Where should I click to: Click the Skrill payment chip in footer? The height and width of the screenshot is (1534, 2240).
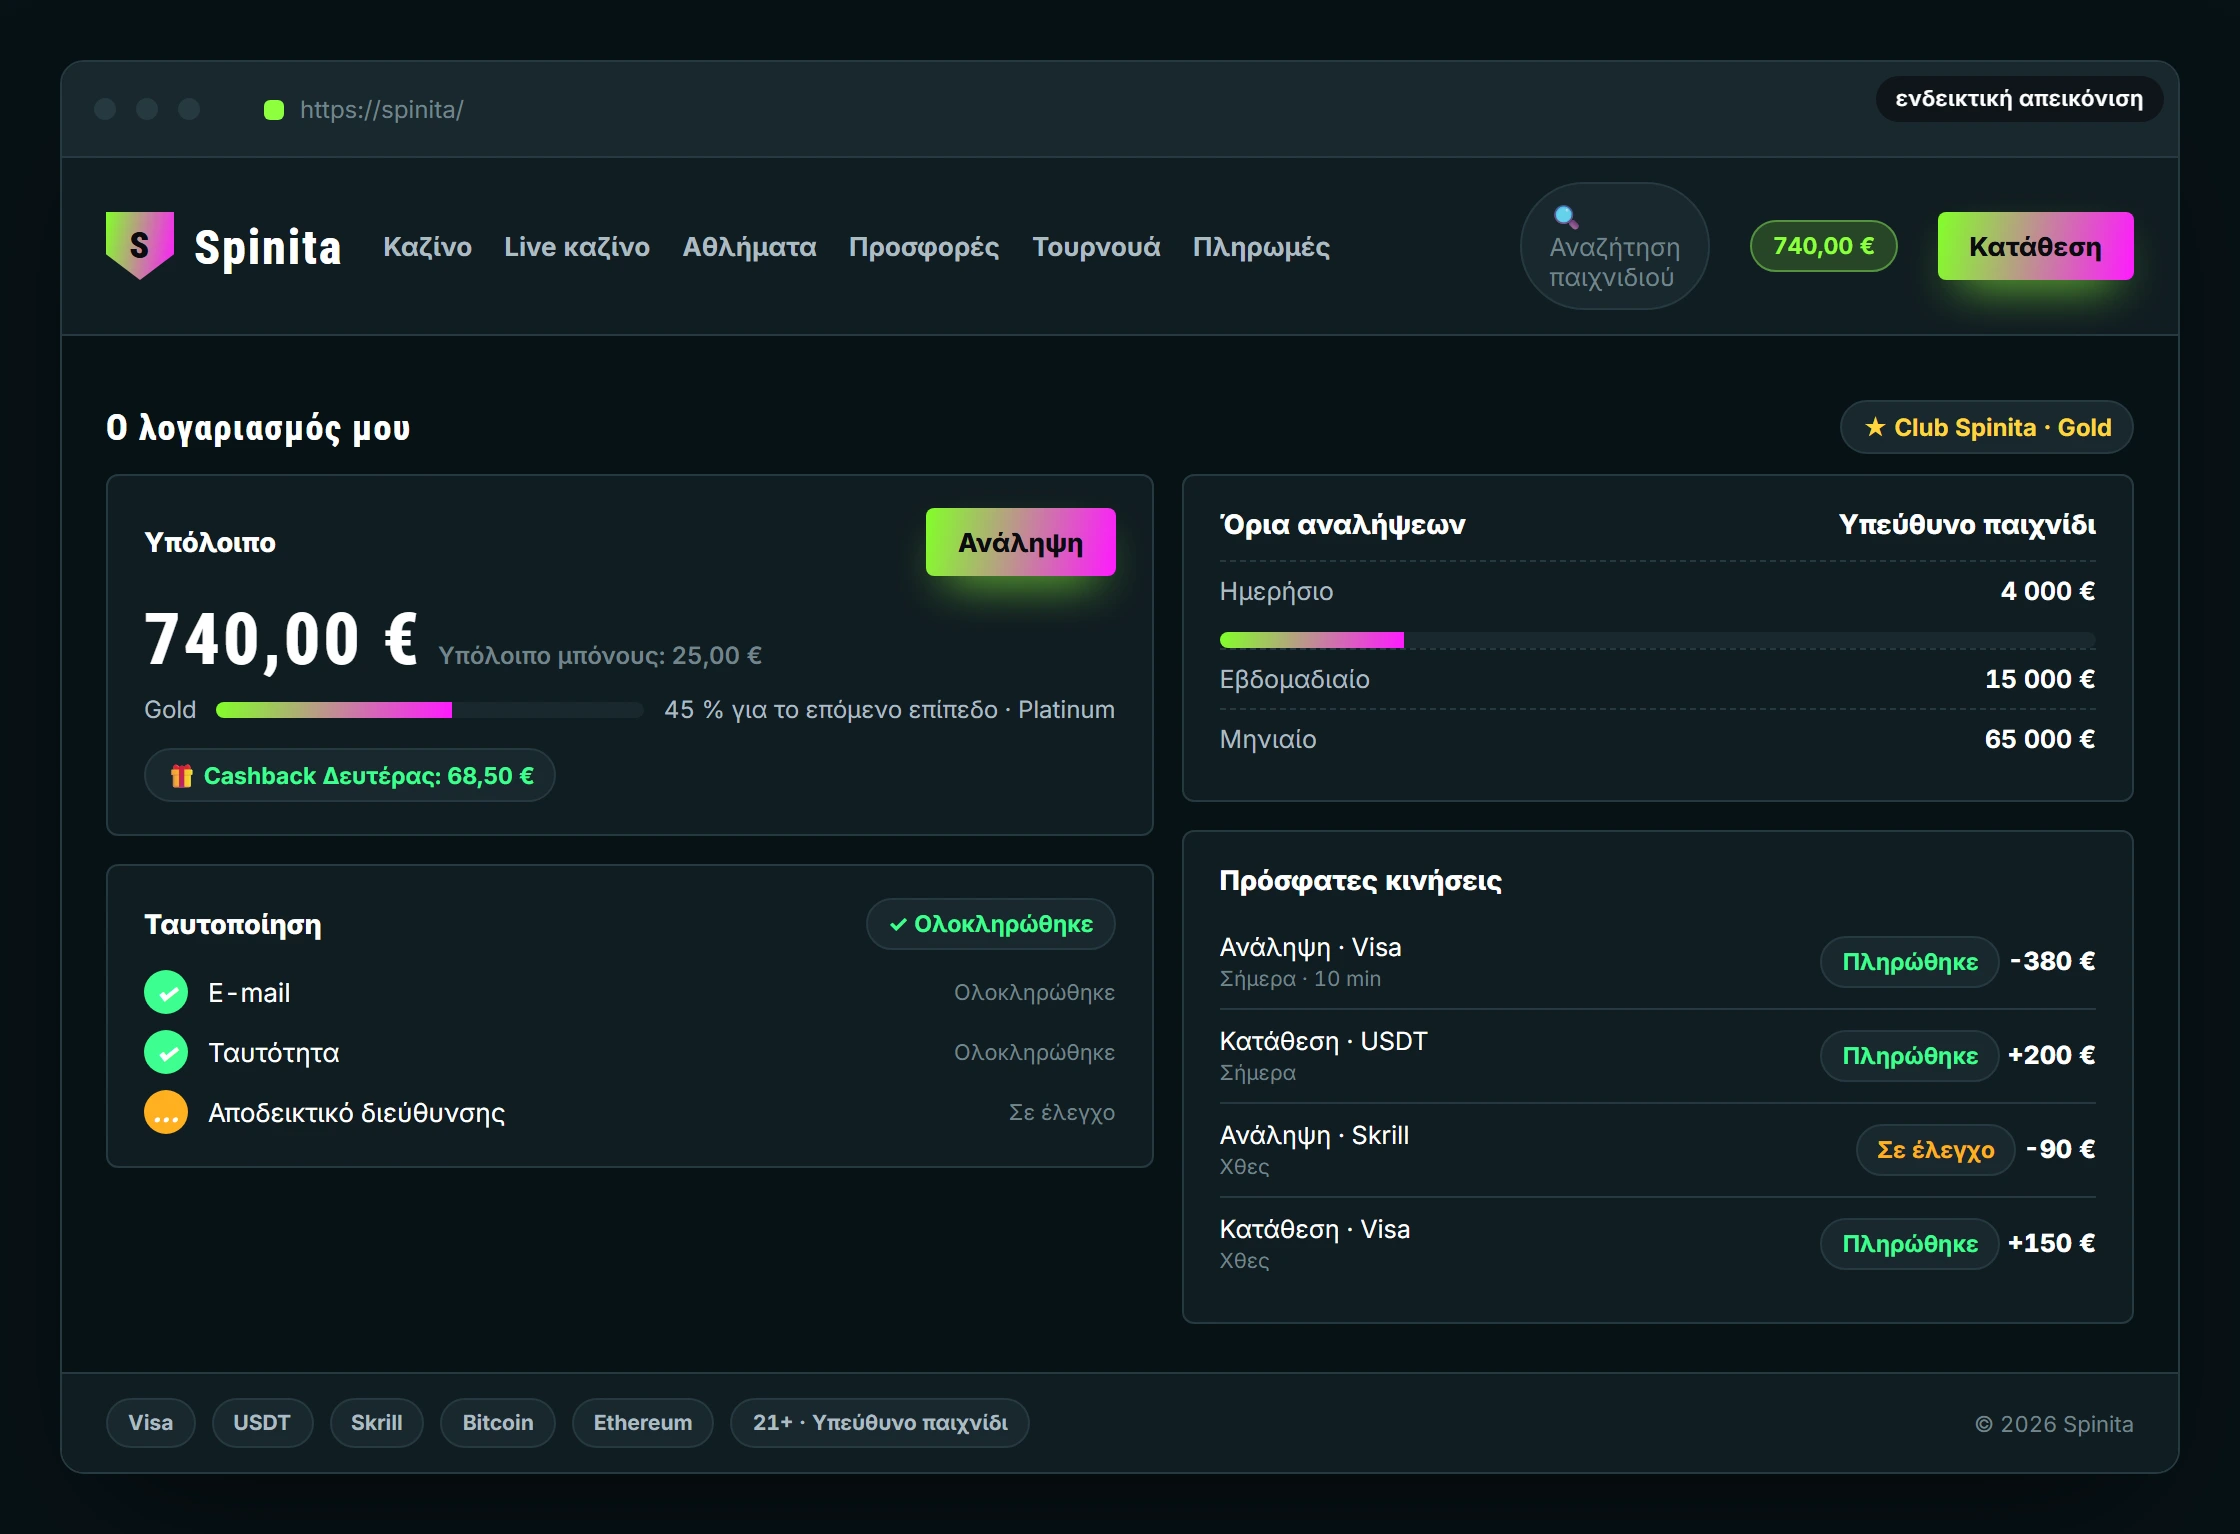[376, 1423]
